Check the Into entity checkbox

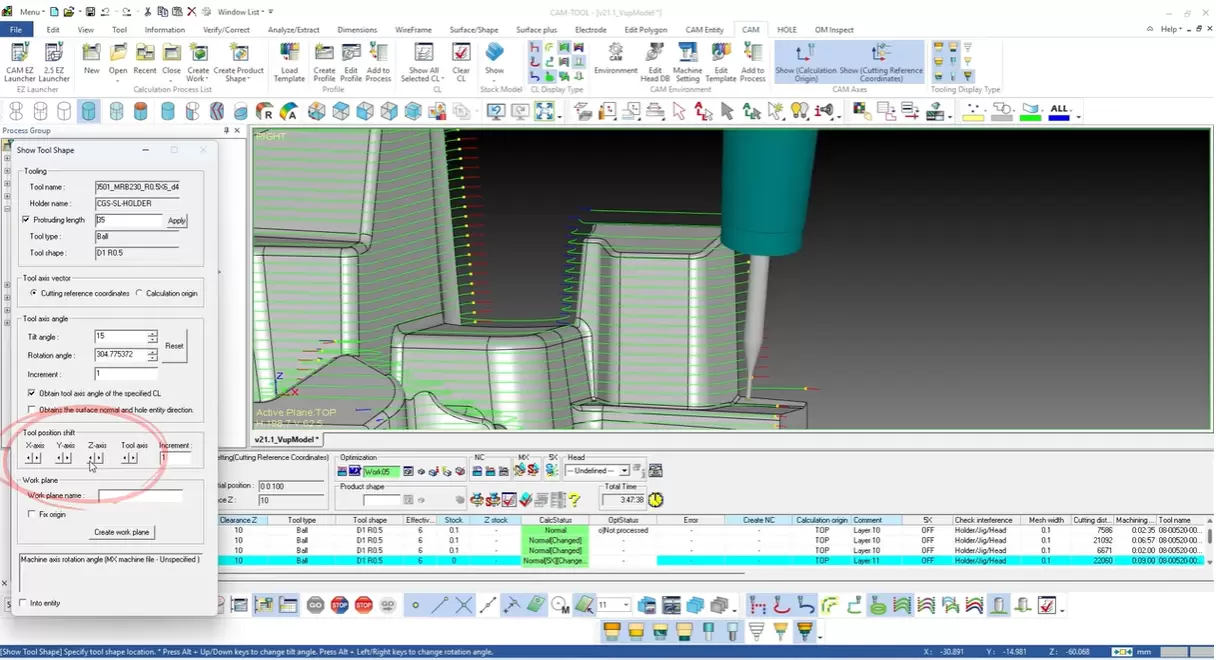click(24, 602)
